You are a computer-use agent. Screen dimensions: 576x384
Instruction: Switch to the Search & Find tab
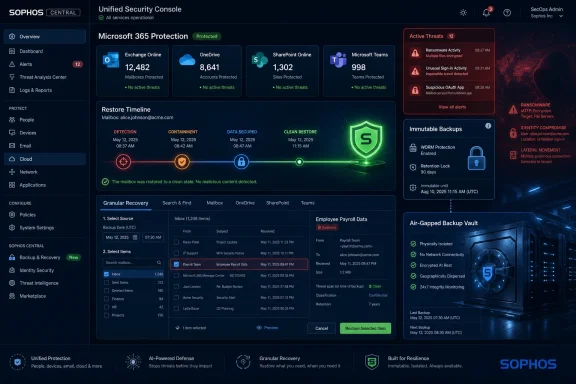[x=177, y=203]
